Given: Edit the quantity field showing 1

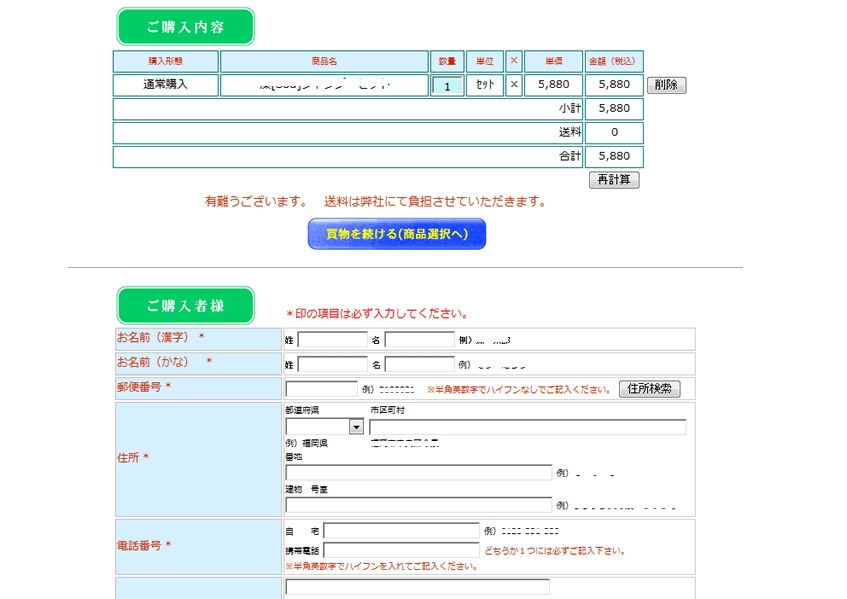Looking at the screenshot, I should (447, 86).
